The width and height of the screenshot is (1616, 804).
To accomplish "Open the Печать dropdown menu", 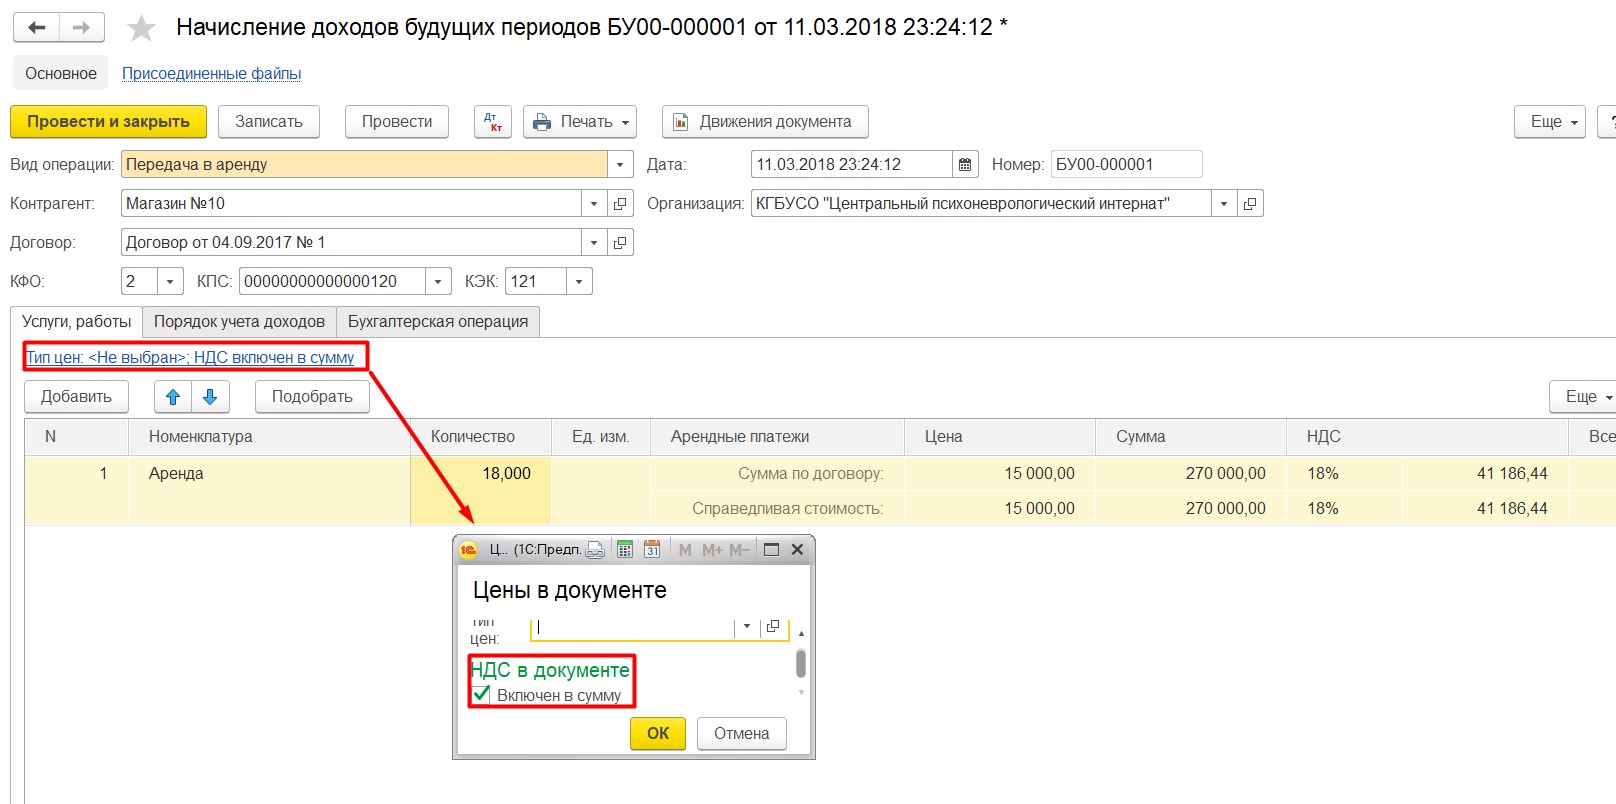I will [580, 122].
